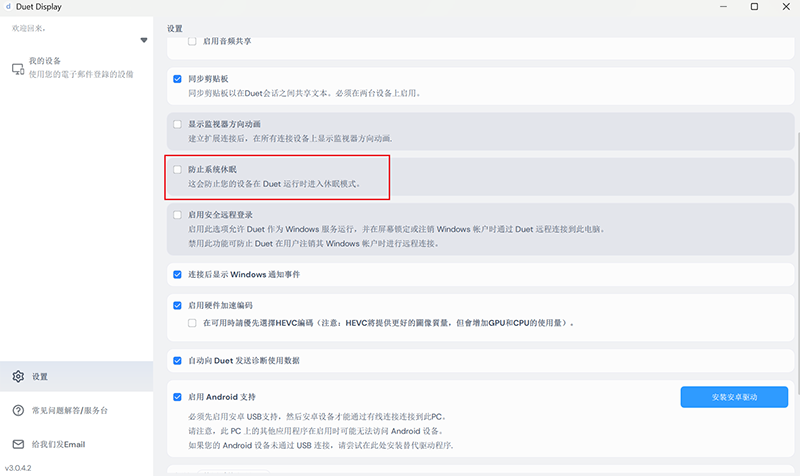Click the envelope icon for email
This screenshot has width=800, height=476.
pyautogui.click(x=18, y=444)
